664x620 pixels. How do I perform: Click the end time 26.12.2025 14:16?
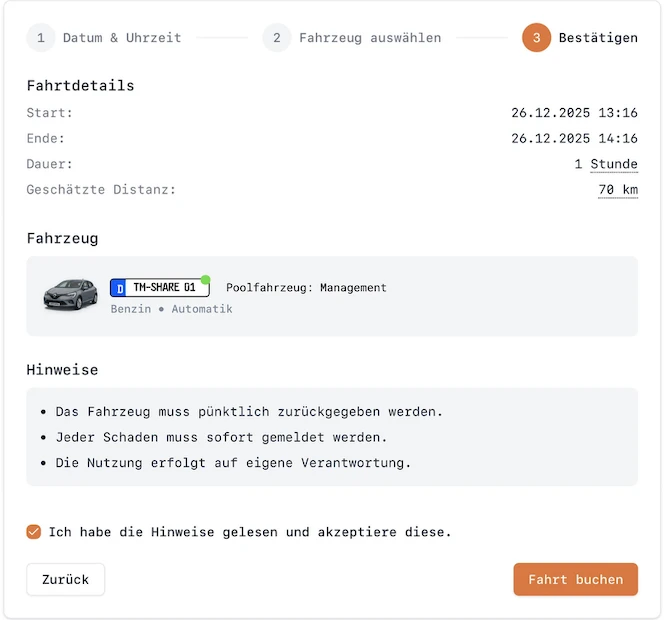[x=574, y=139]
